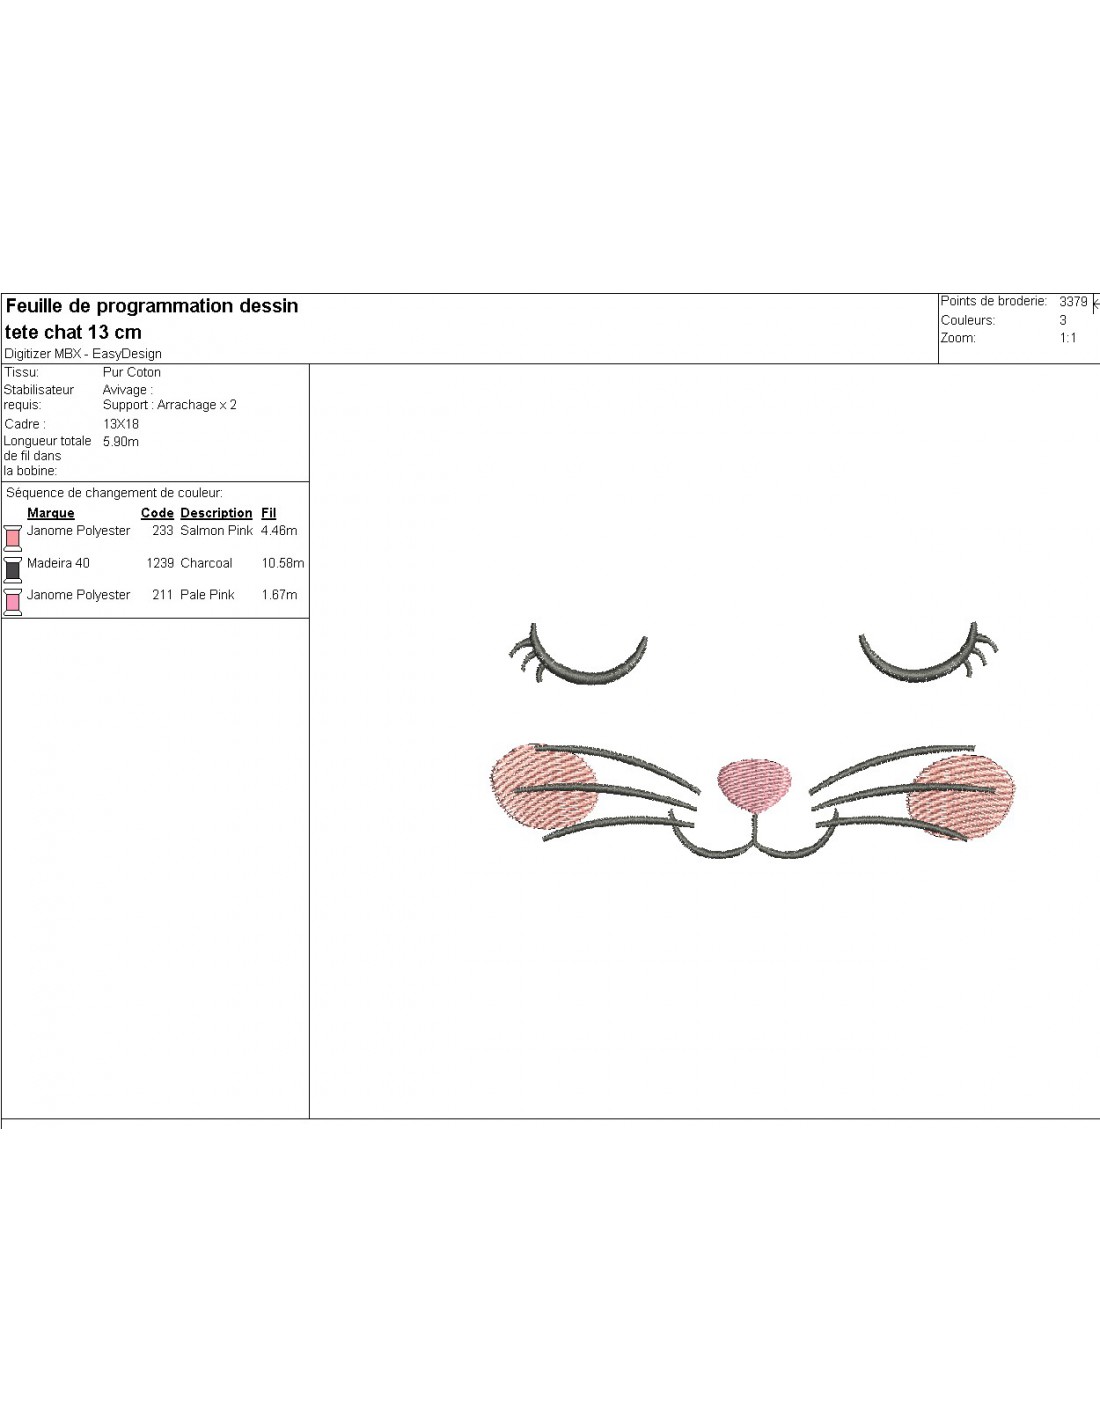Click the Salmon Pink thread spool icon
This screenshot has height=1422, width=1100.
coord(13,537)
